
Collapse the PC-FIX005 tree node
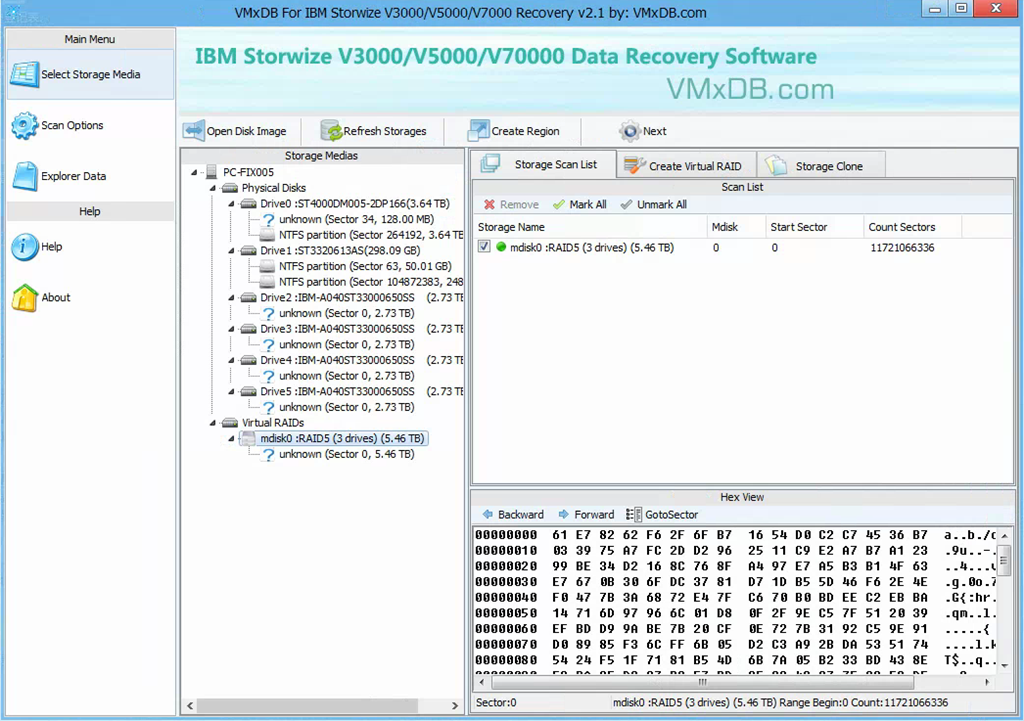click(x=194, y=172)
